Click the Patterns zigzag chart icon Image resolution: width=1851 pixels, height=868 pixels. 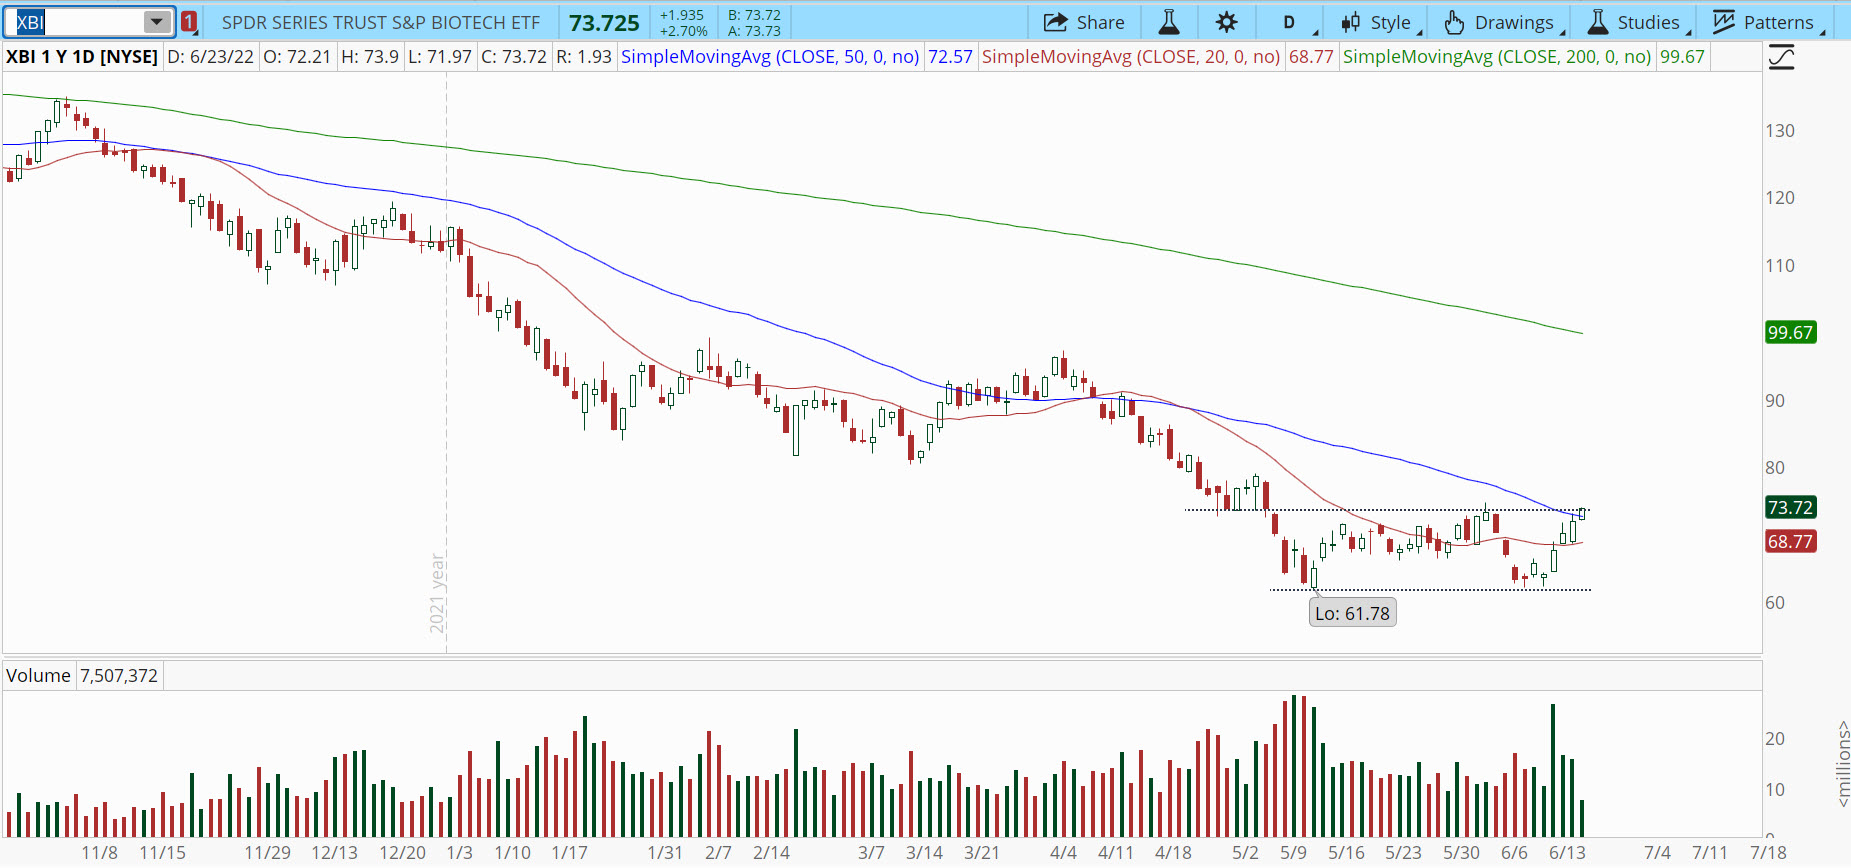click(1723, 22)
